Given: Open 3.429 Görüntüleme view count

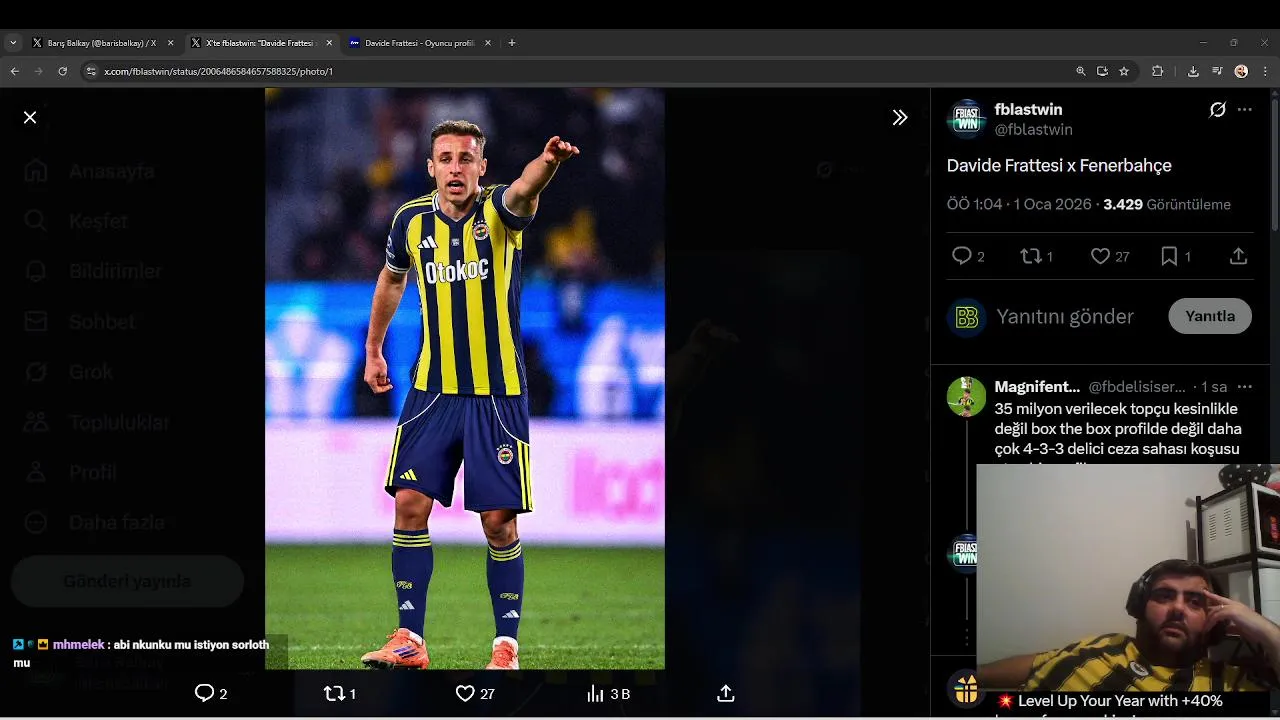Looking at the screenshot, I should 1167,204.
